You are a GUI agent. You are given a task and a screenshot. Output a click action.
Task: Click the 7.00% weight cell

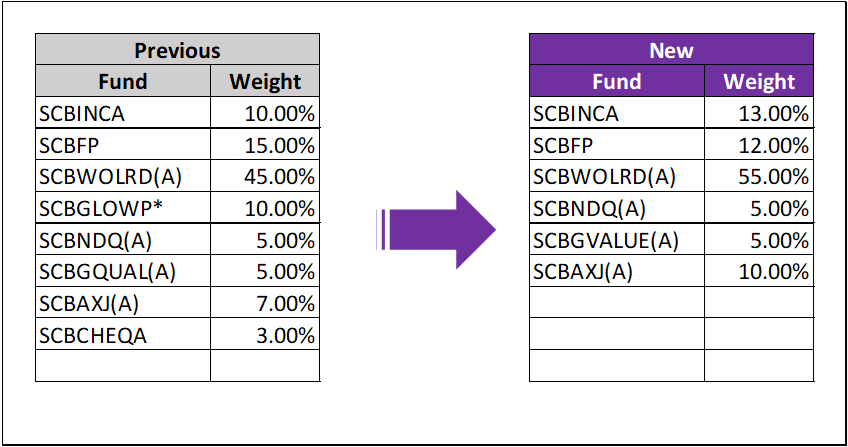(x=265, y=304)
